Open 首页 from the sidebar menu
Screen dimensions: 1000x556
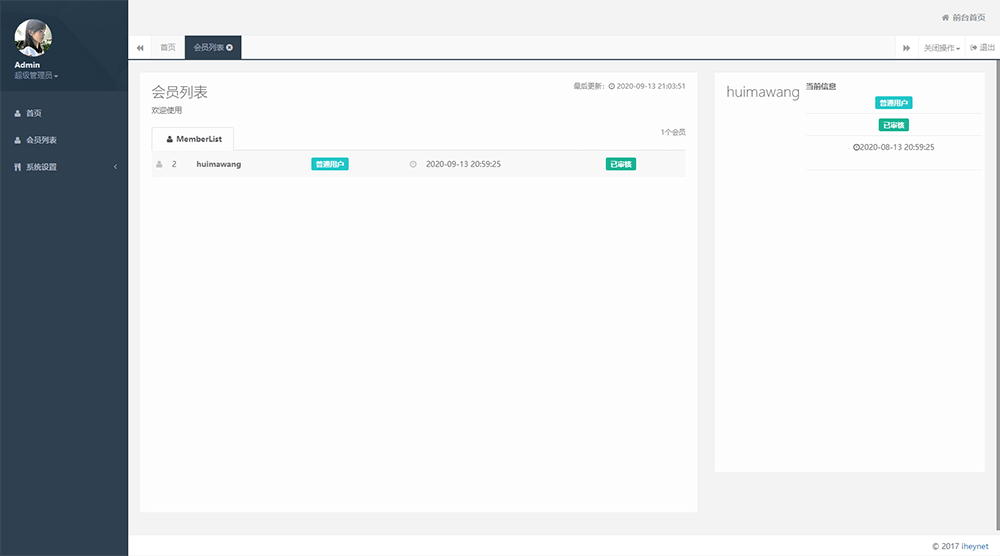34,113
